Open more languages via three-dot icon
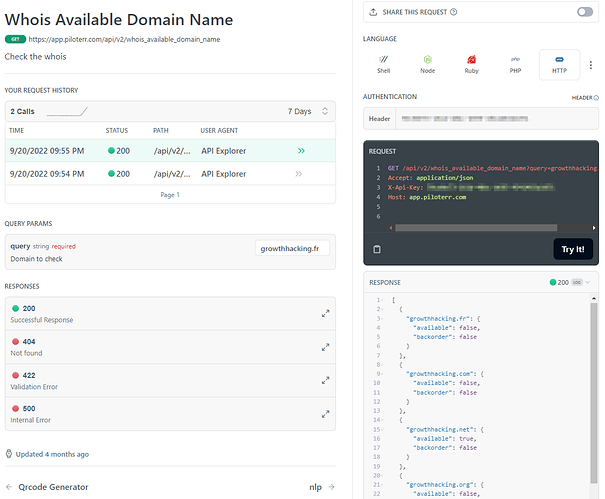The height and width of the screenshot is (499, 605). [591, 65]
